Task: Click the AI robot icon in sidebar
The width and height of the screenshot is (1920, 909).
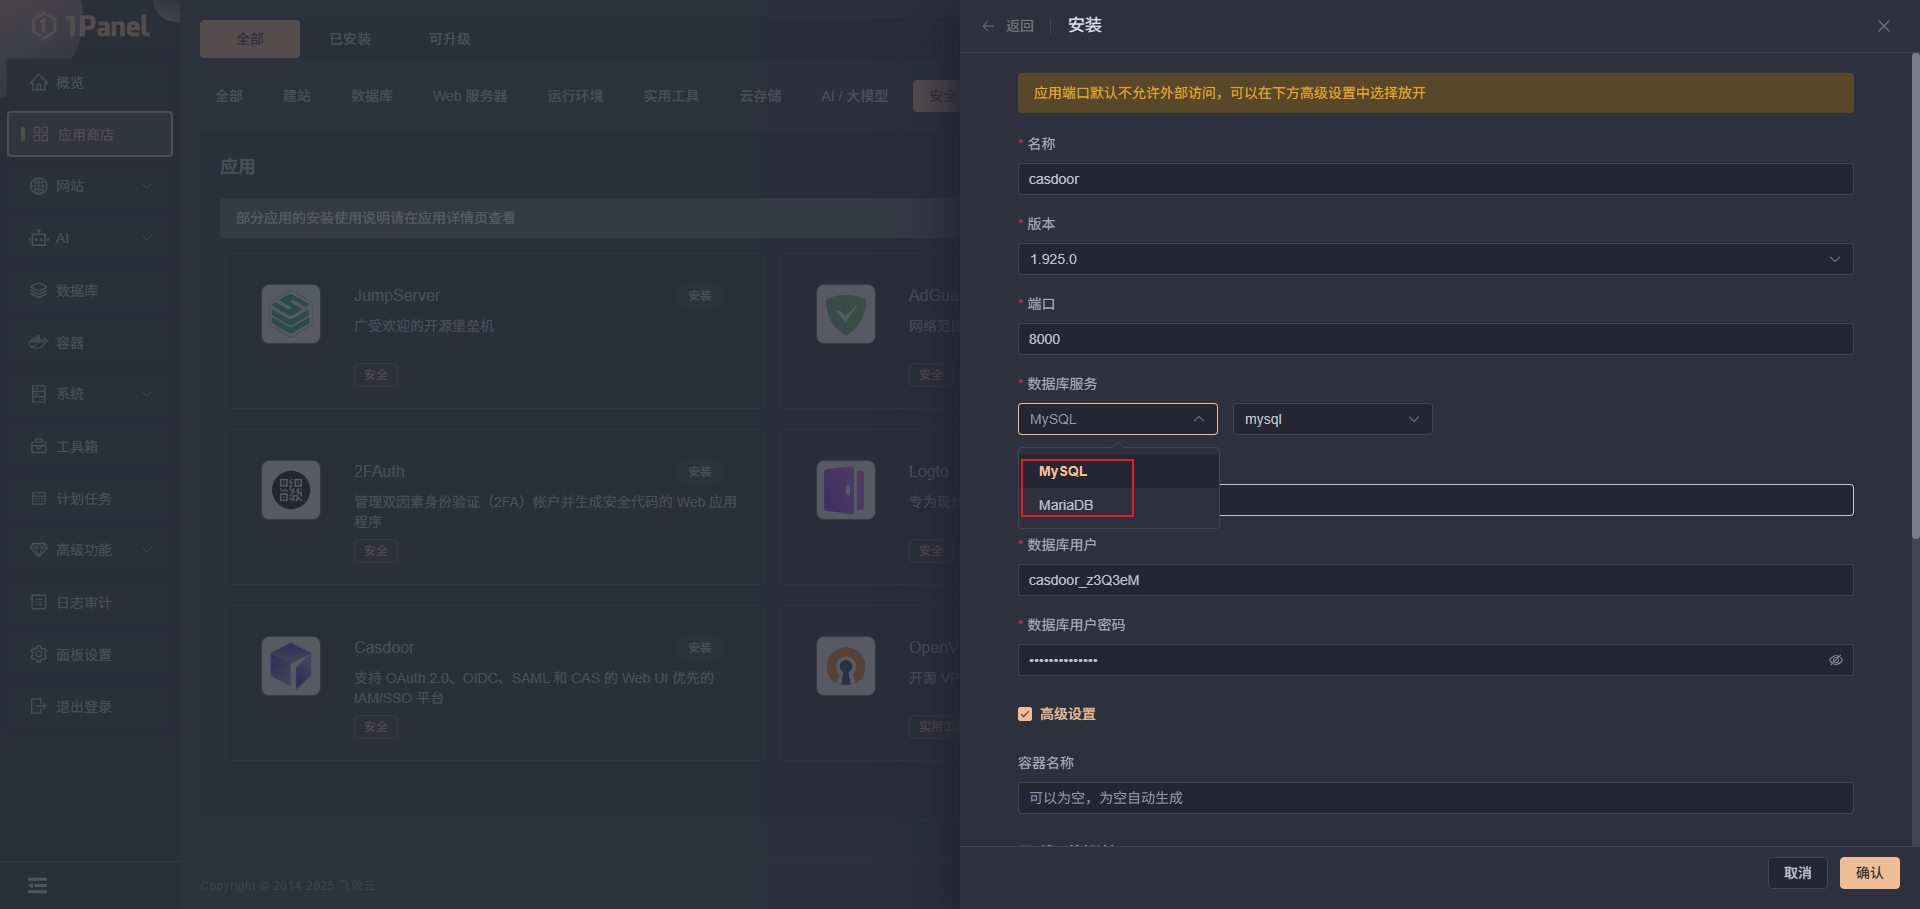Action: click(x=39, y=238)
